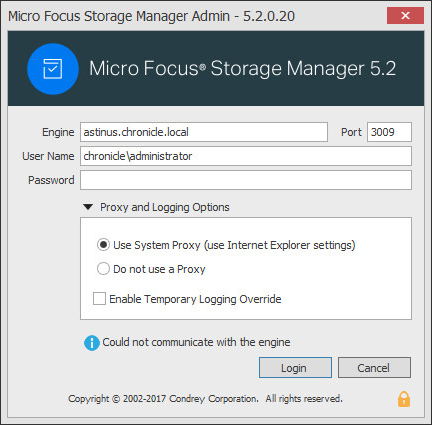432x425 pixels.
Task: Enable Temporary Logging Override checkbox
Action: 99,299
